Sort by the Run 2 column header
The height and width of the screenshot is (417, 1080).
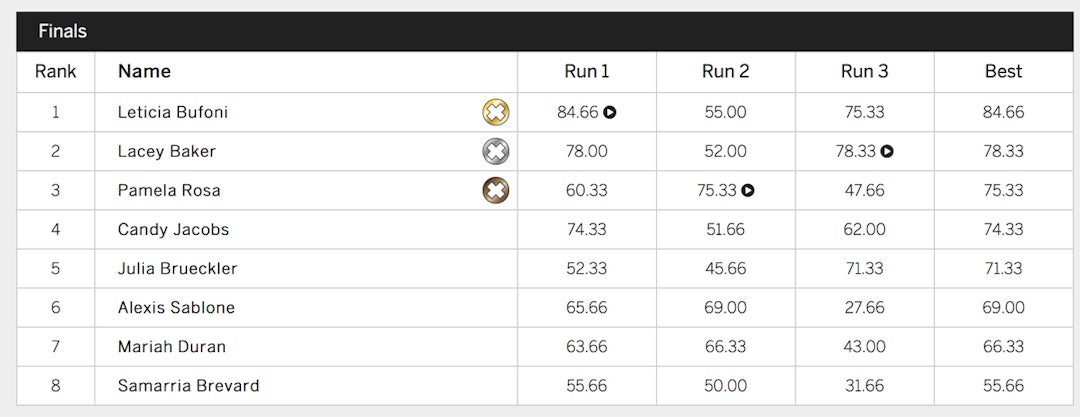[x=725, y=71]
